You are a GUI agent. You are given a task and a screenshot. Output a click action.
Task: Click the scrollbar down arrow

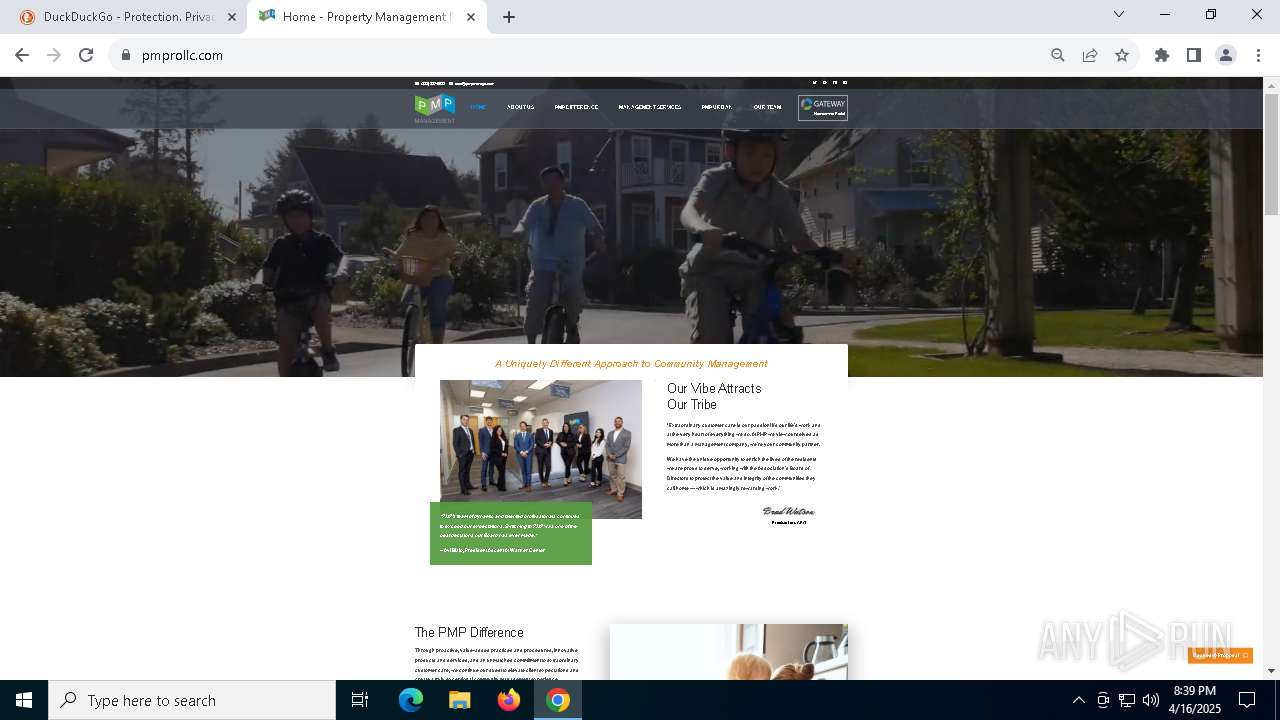tap(1271, 670)
